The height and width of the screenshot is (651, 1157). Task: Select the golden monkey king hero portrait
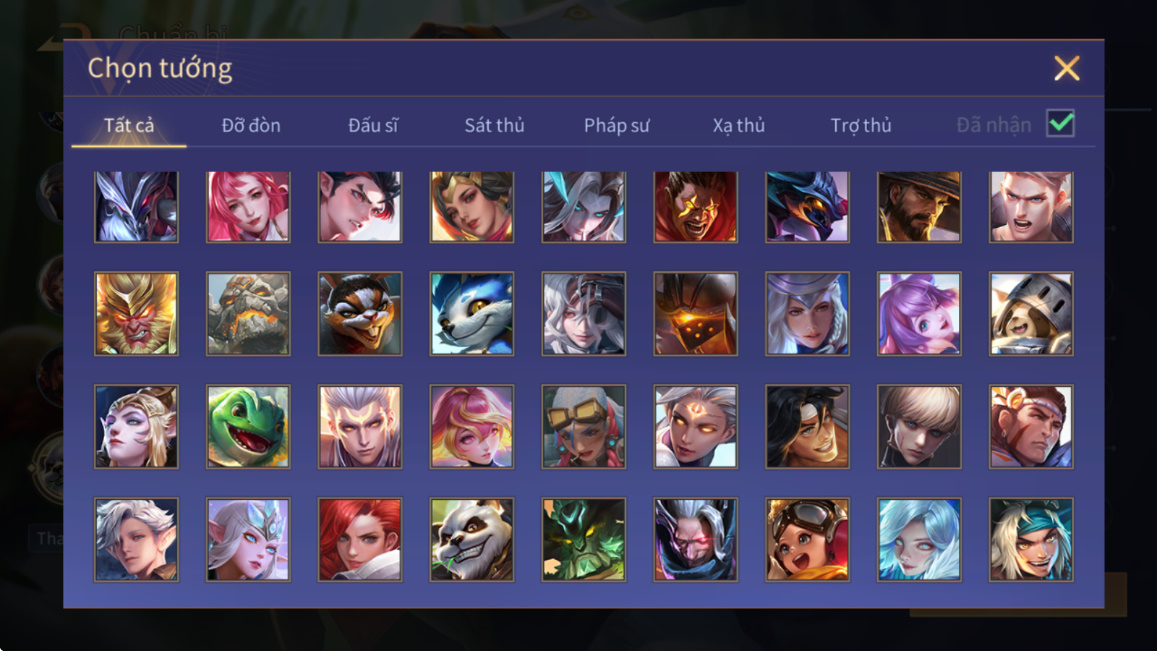pyautogui.click(x=136, y=314)
